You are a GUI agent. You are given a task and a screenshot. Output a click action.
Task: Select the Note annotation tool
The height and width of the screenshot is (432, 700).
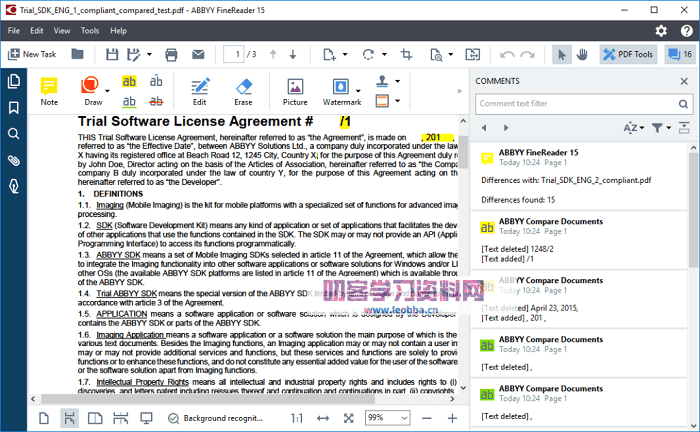(48, 90)
